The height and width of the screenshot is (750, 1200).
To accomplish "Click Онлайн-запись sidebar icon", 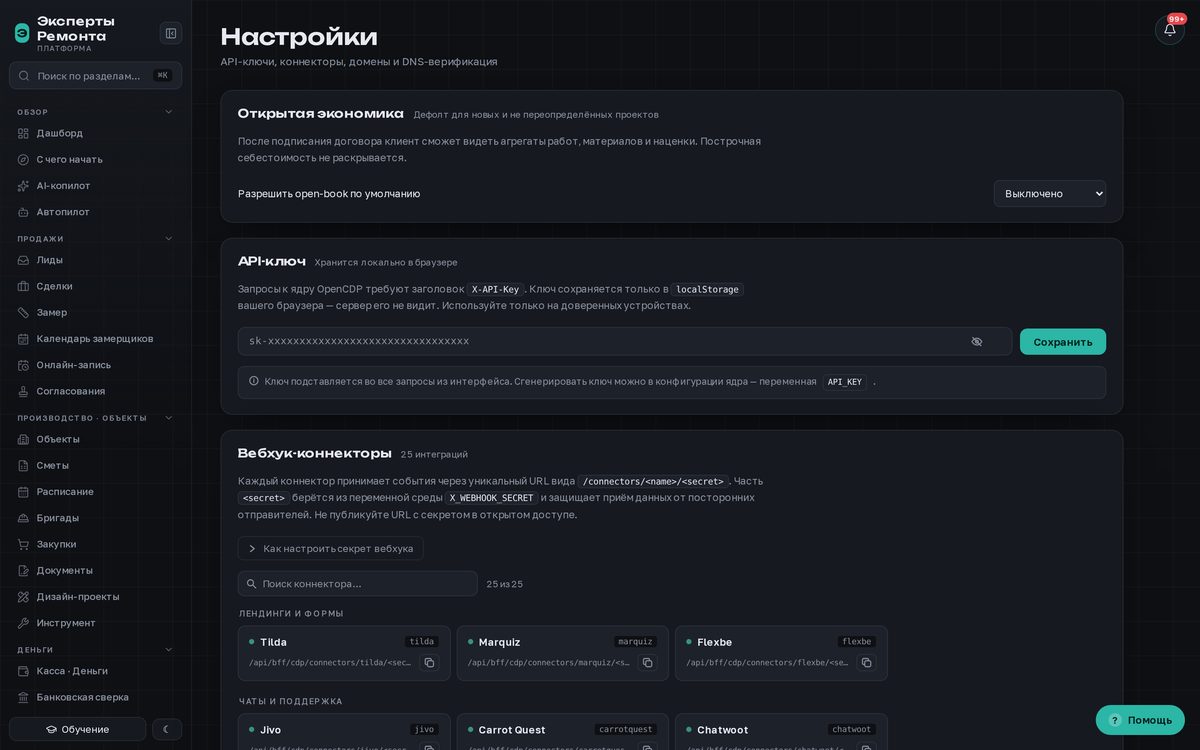I will (24, 365).
